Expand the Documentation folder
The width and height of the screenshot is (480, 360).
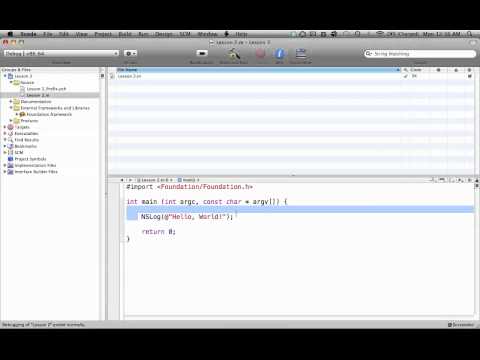click(11, 101)
